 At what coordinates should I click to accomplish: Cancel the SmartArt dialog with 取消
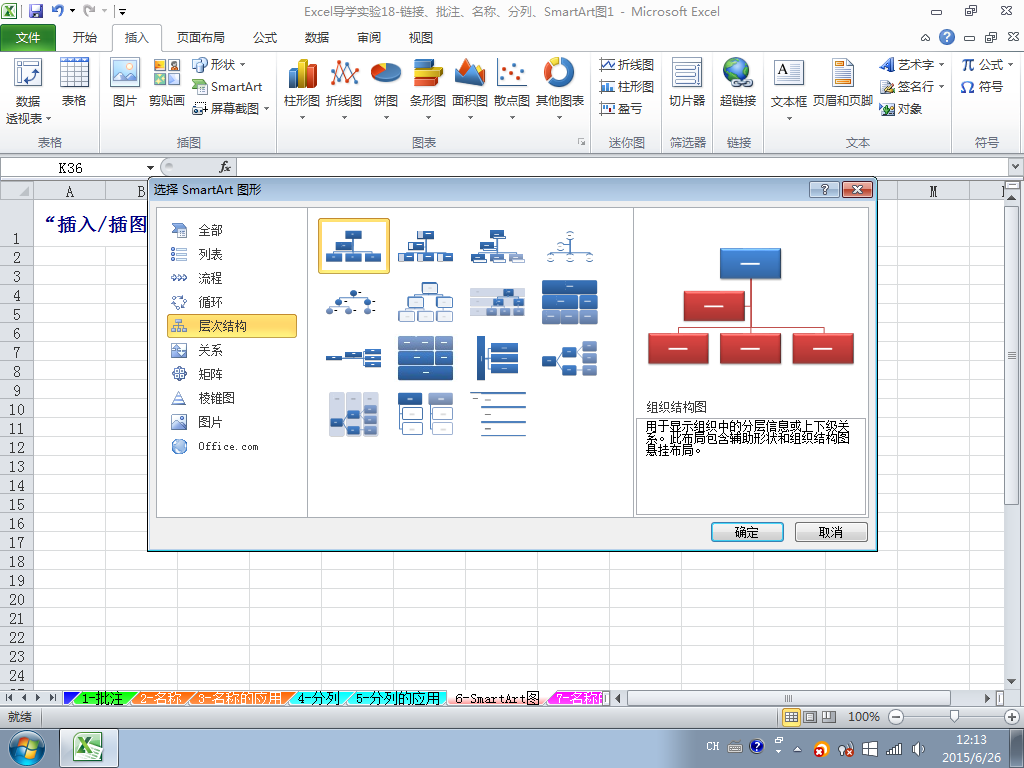tap(831, 532)
